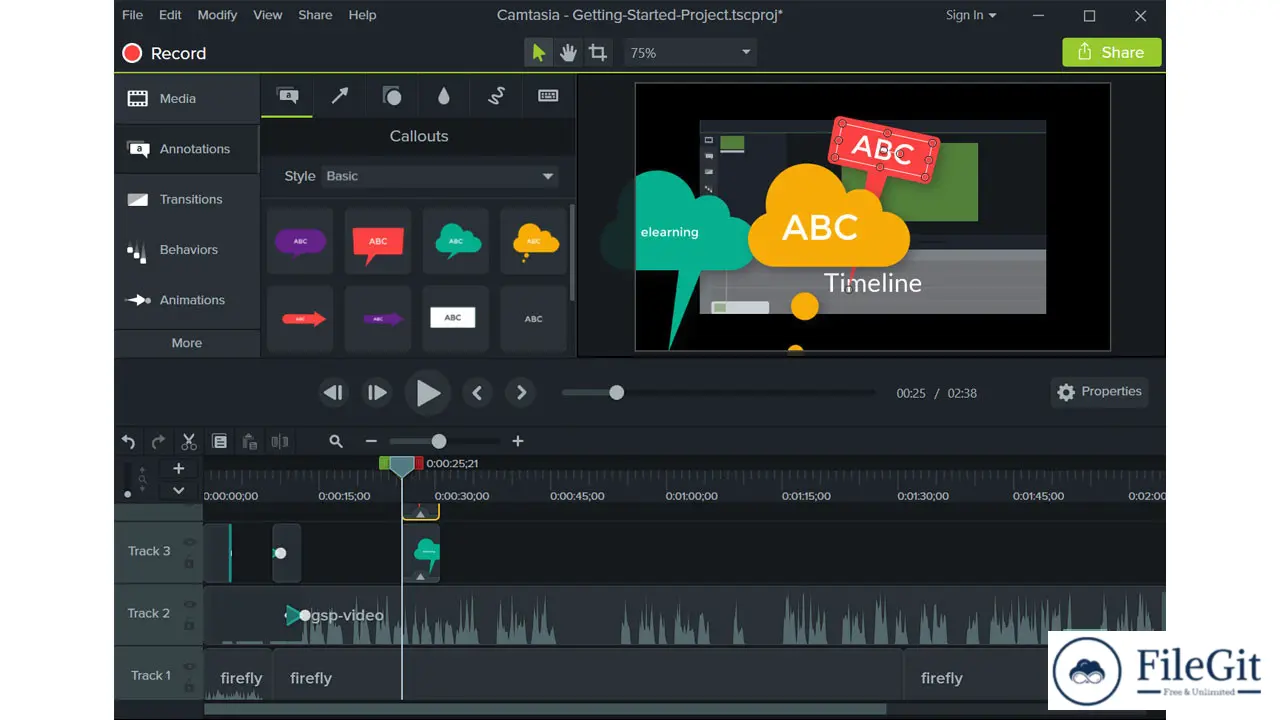Switch to arrows and lines tab
Viewport: 1280px width, 720px height.
[340, 96]
